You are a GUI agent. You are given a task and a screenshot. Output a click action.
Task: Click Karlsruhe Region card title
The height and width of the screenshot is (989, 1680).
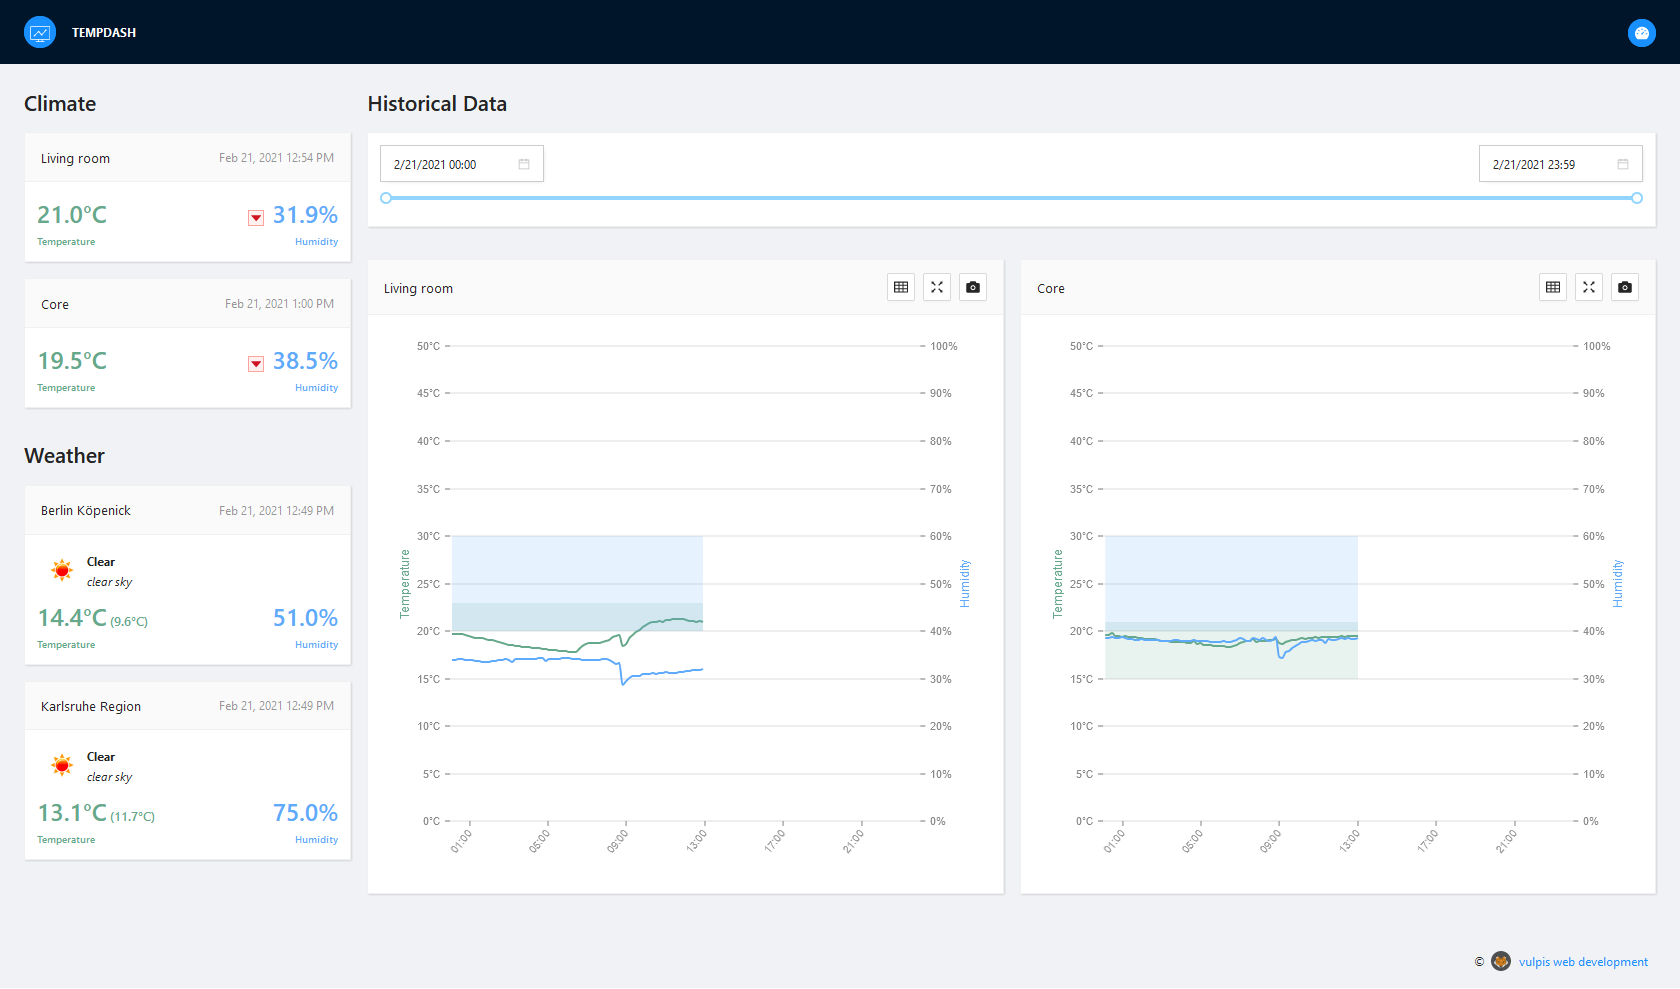pos(91,706)
